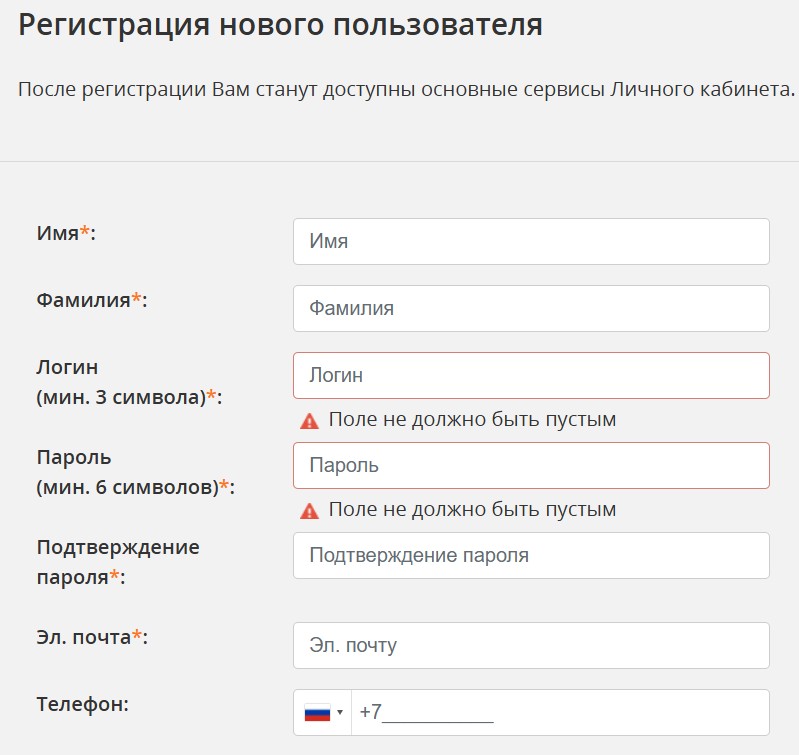Click the error message below Пароль
The width and height of the screenshot is (799, 755).
472,509
